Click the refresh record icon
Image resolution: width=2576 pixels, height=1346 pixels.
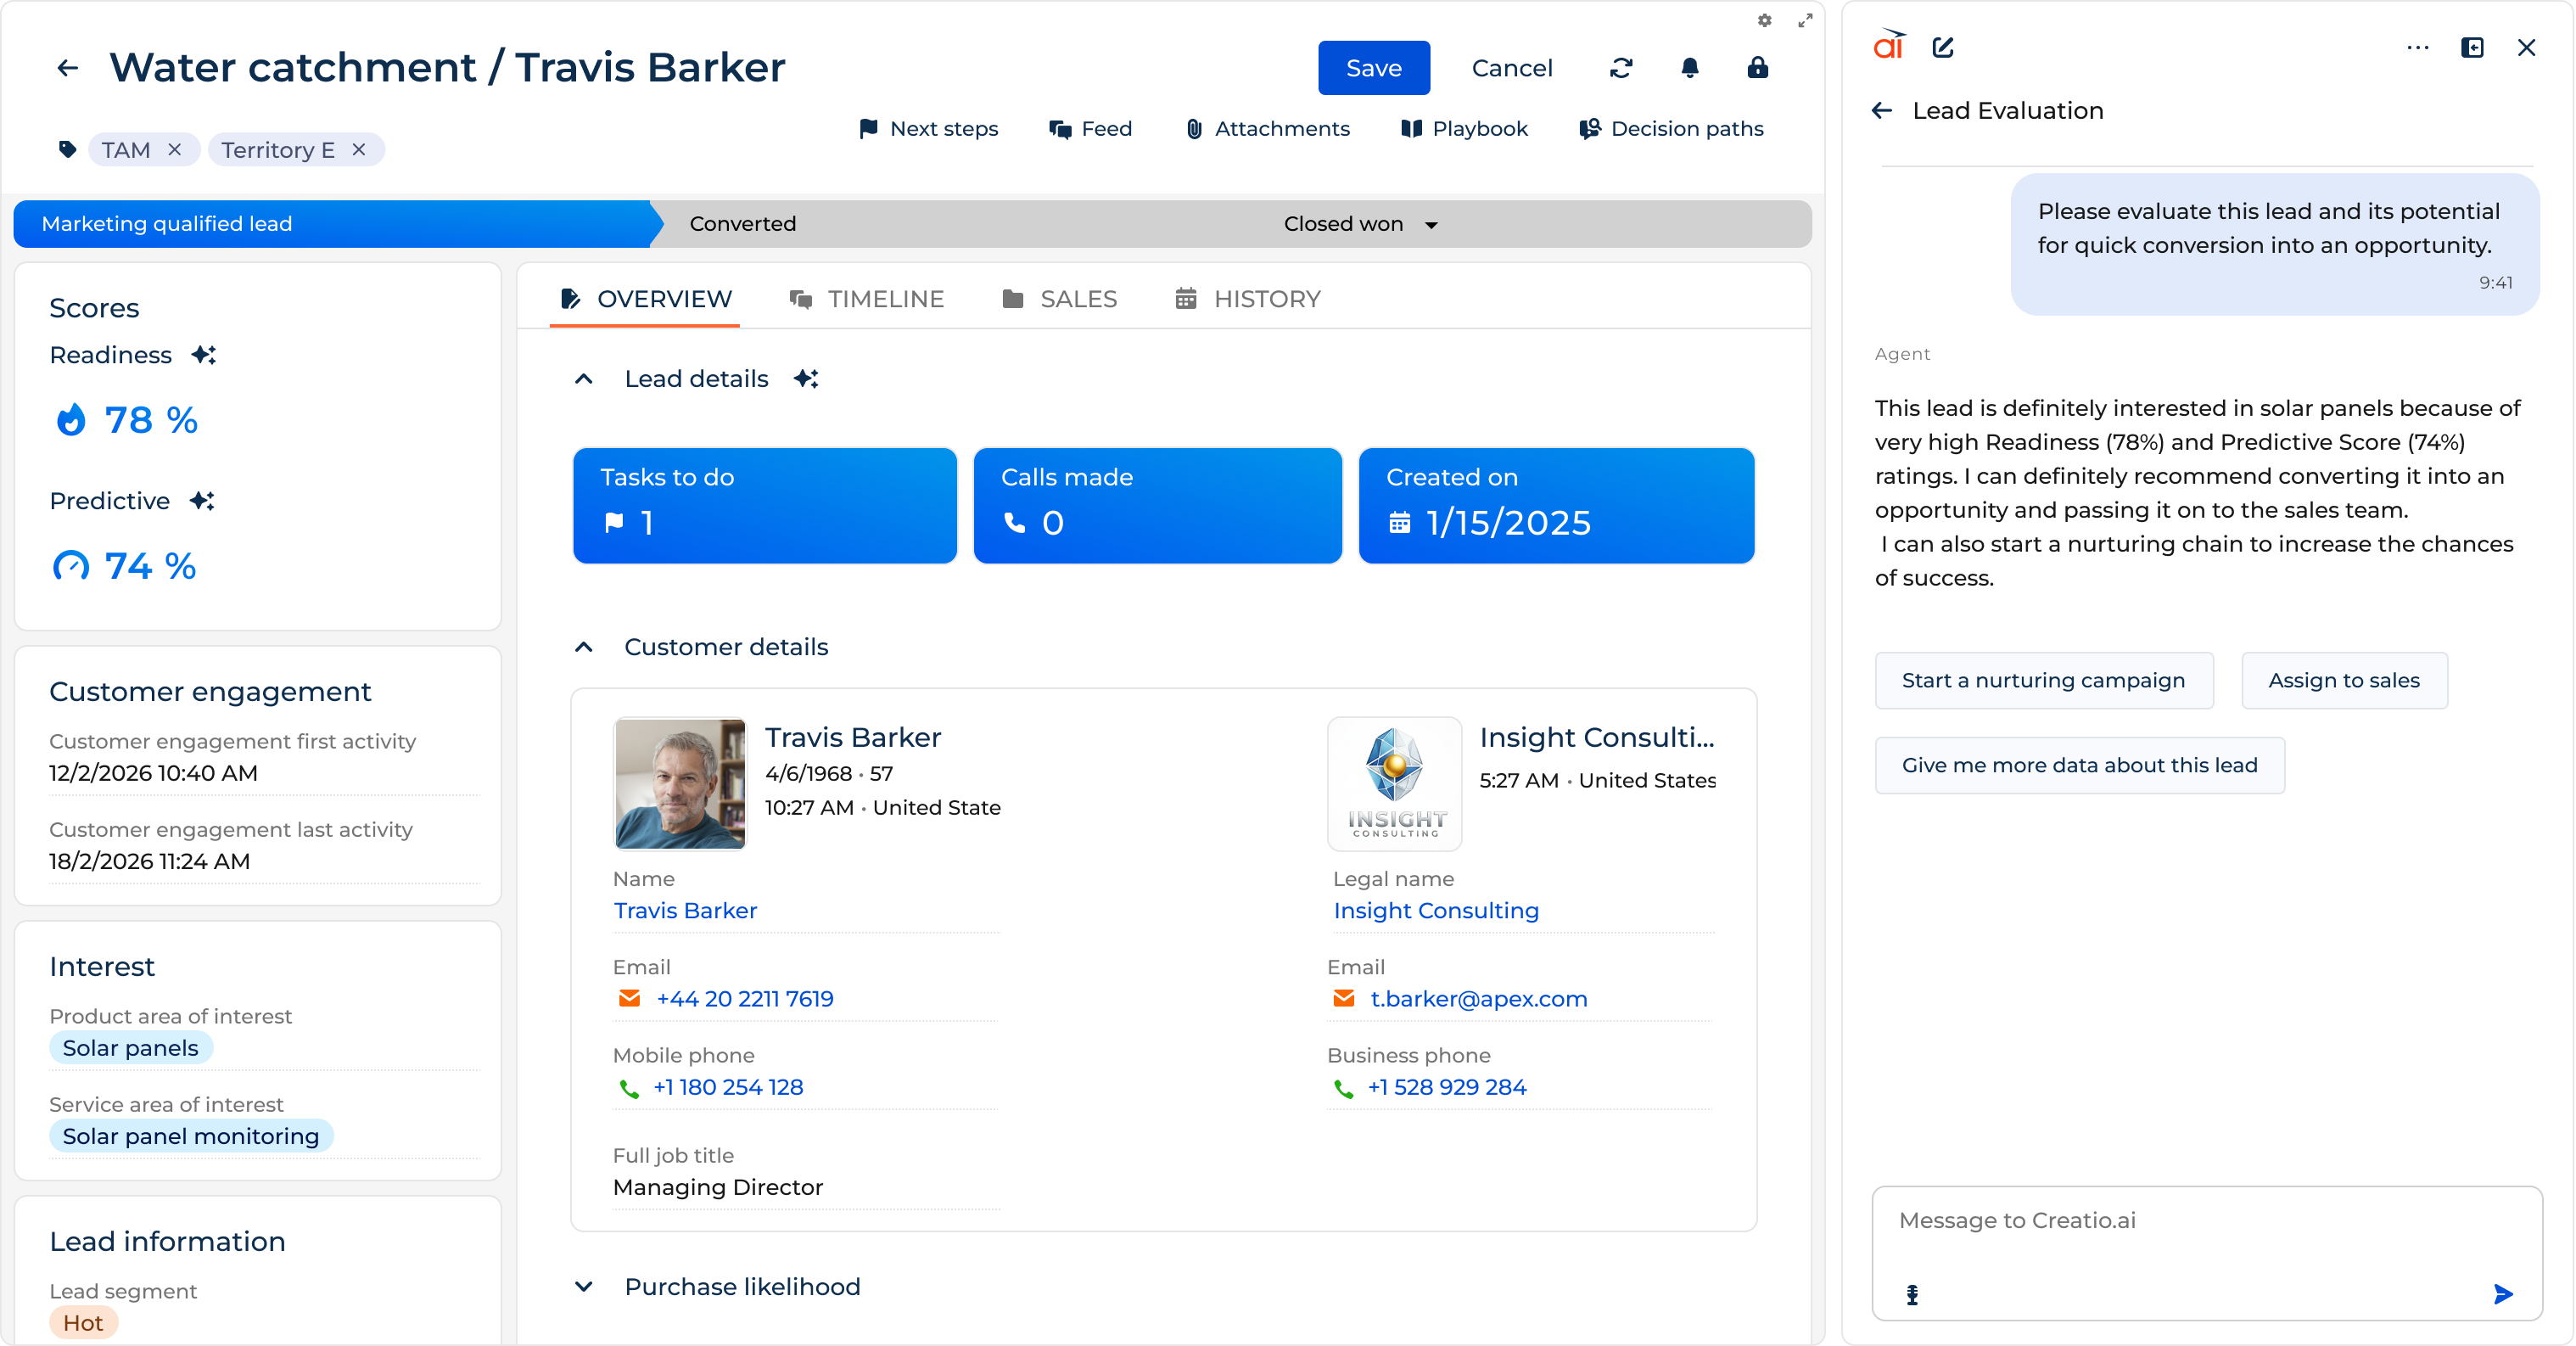tap(1622, 68)
